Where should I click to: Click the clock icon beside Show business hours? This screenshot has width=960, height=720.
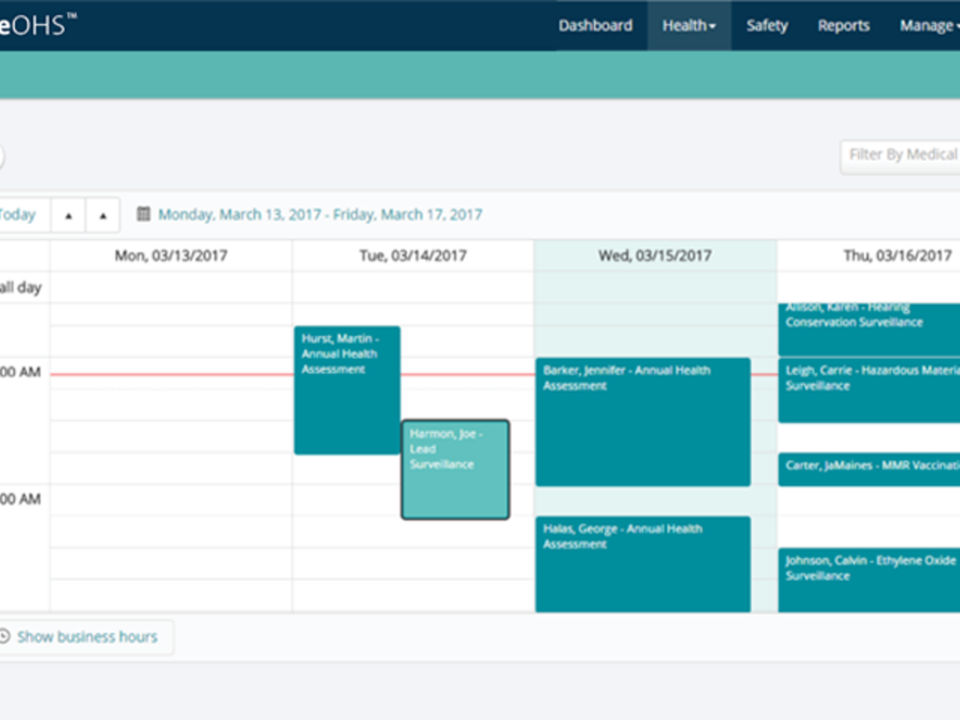[x=4, y=636]
